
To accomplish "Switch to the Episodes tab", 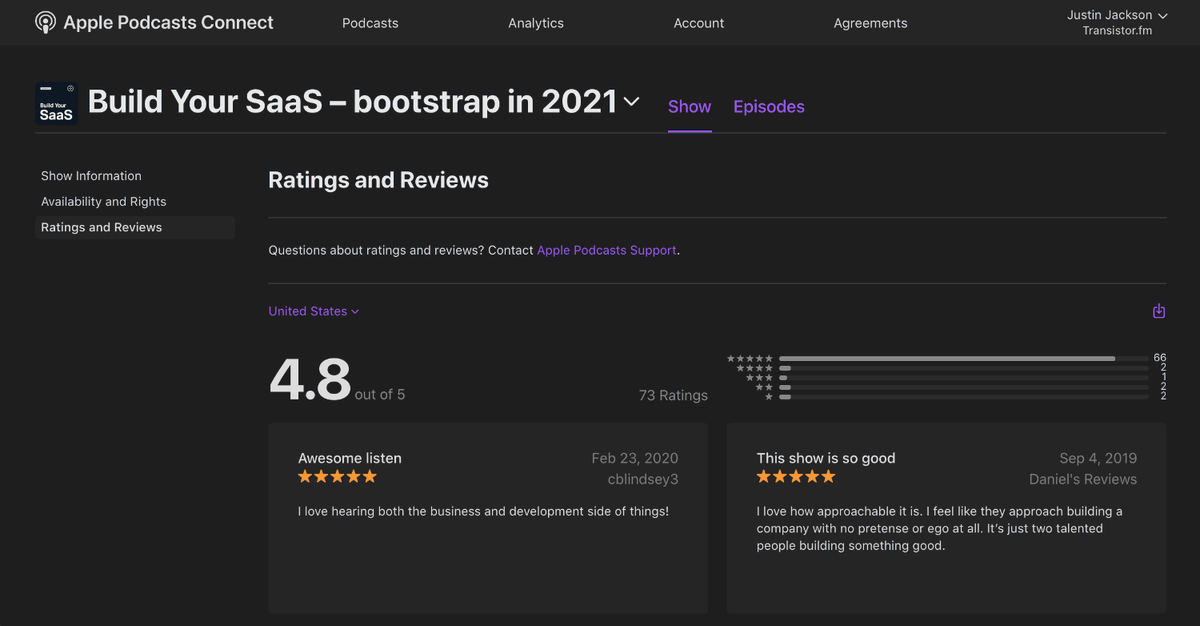I will [x=769, y=107].
